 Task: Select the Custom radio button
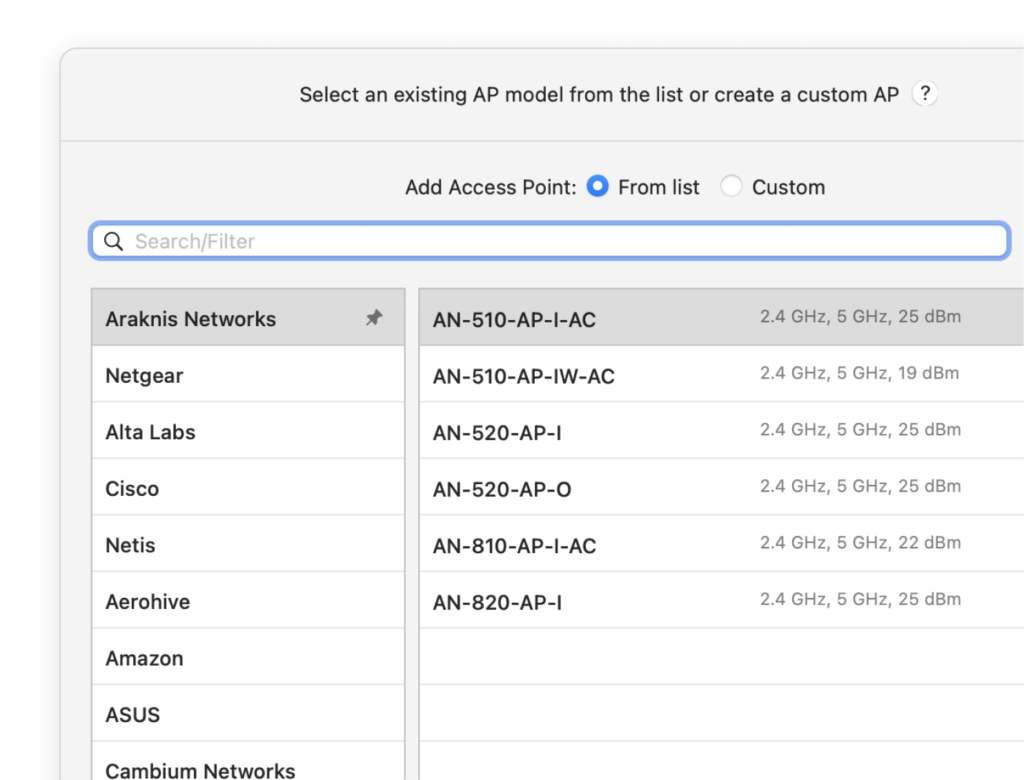pyautogui.click(x=732, y=186)
